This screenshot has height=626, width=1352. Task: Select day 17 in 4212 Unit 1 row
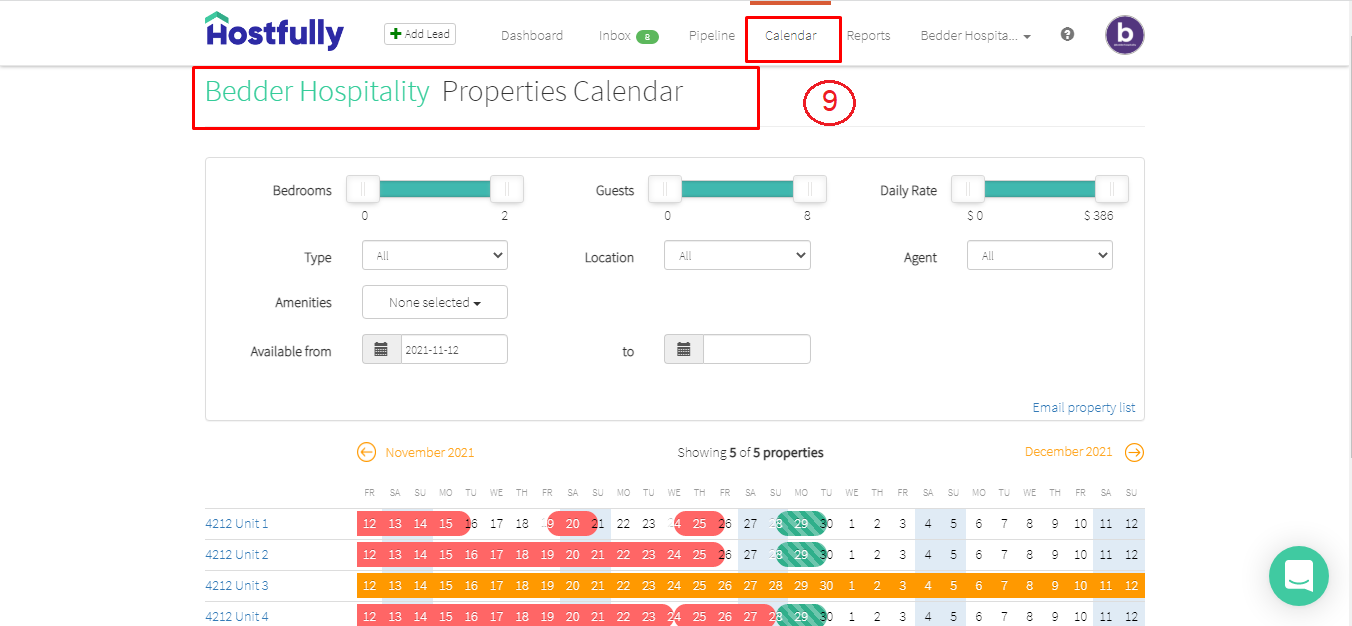[x=496, y=524]
